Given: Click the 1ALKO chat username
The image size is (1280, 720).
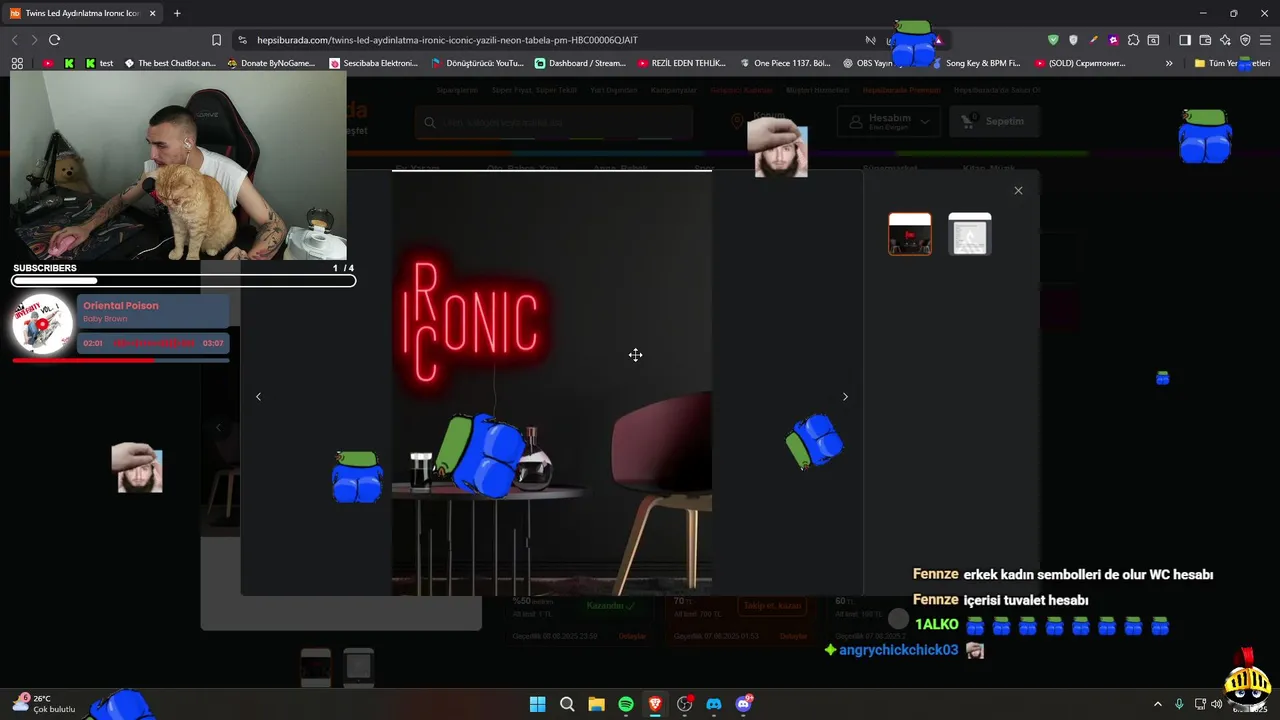Looking at the screenshot, I should coord(936,624).
